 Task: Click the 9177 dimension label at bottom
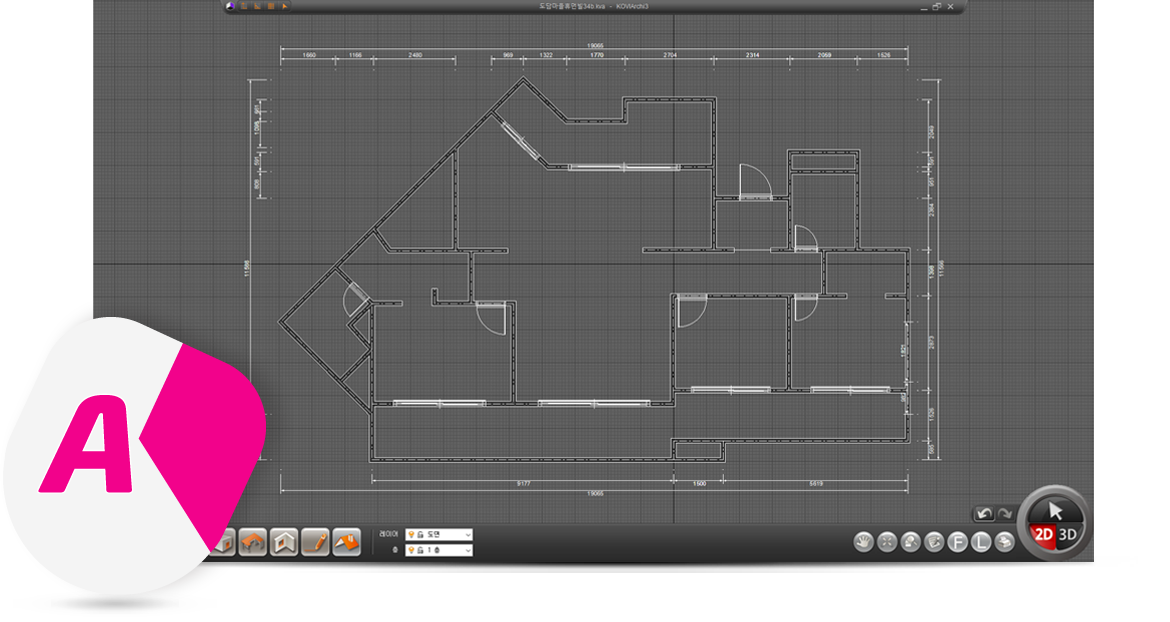pos(523,484)
